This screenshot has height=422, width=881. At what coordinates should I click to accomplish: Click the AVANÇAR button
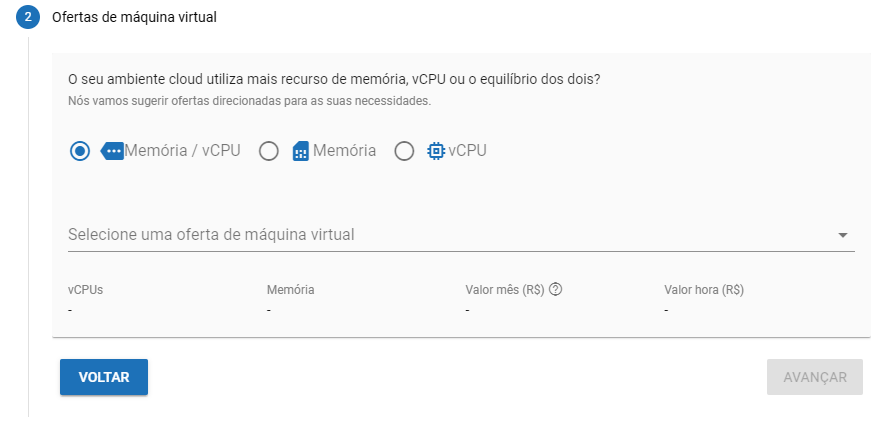coord(815,377)
